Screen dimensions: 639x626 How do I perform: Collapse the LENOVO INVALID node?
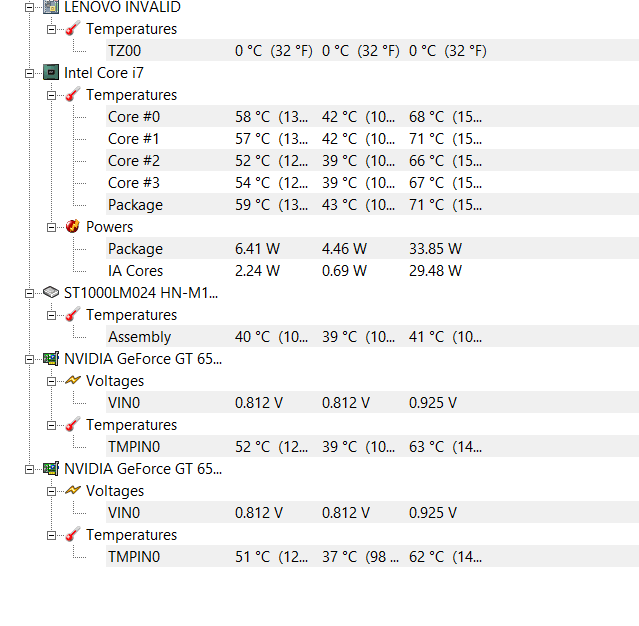pos(29,7)
